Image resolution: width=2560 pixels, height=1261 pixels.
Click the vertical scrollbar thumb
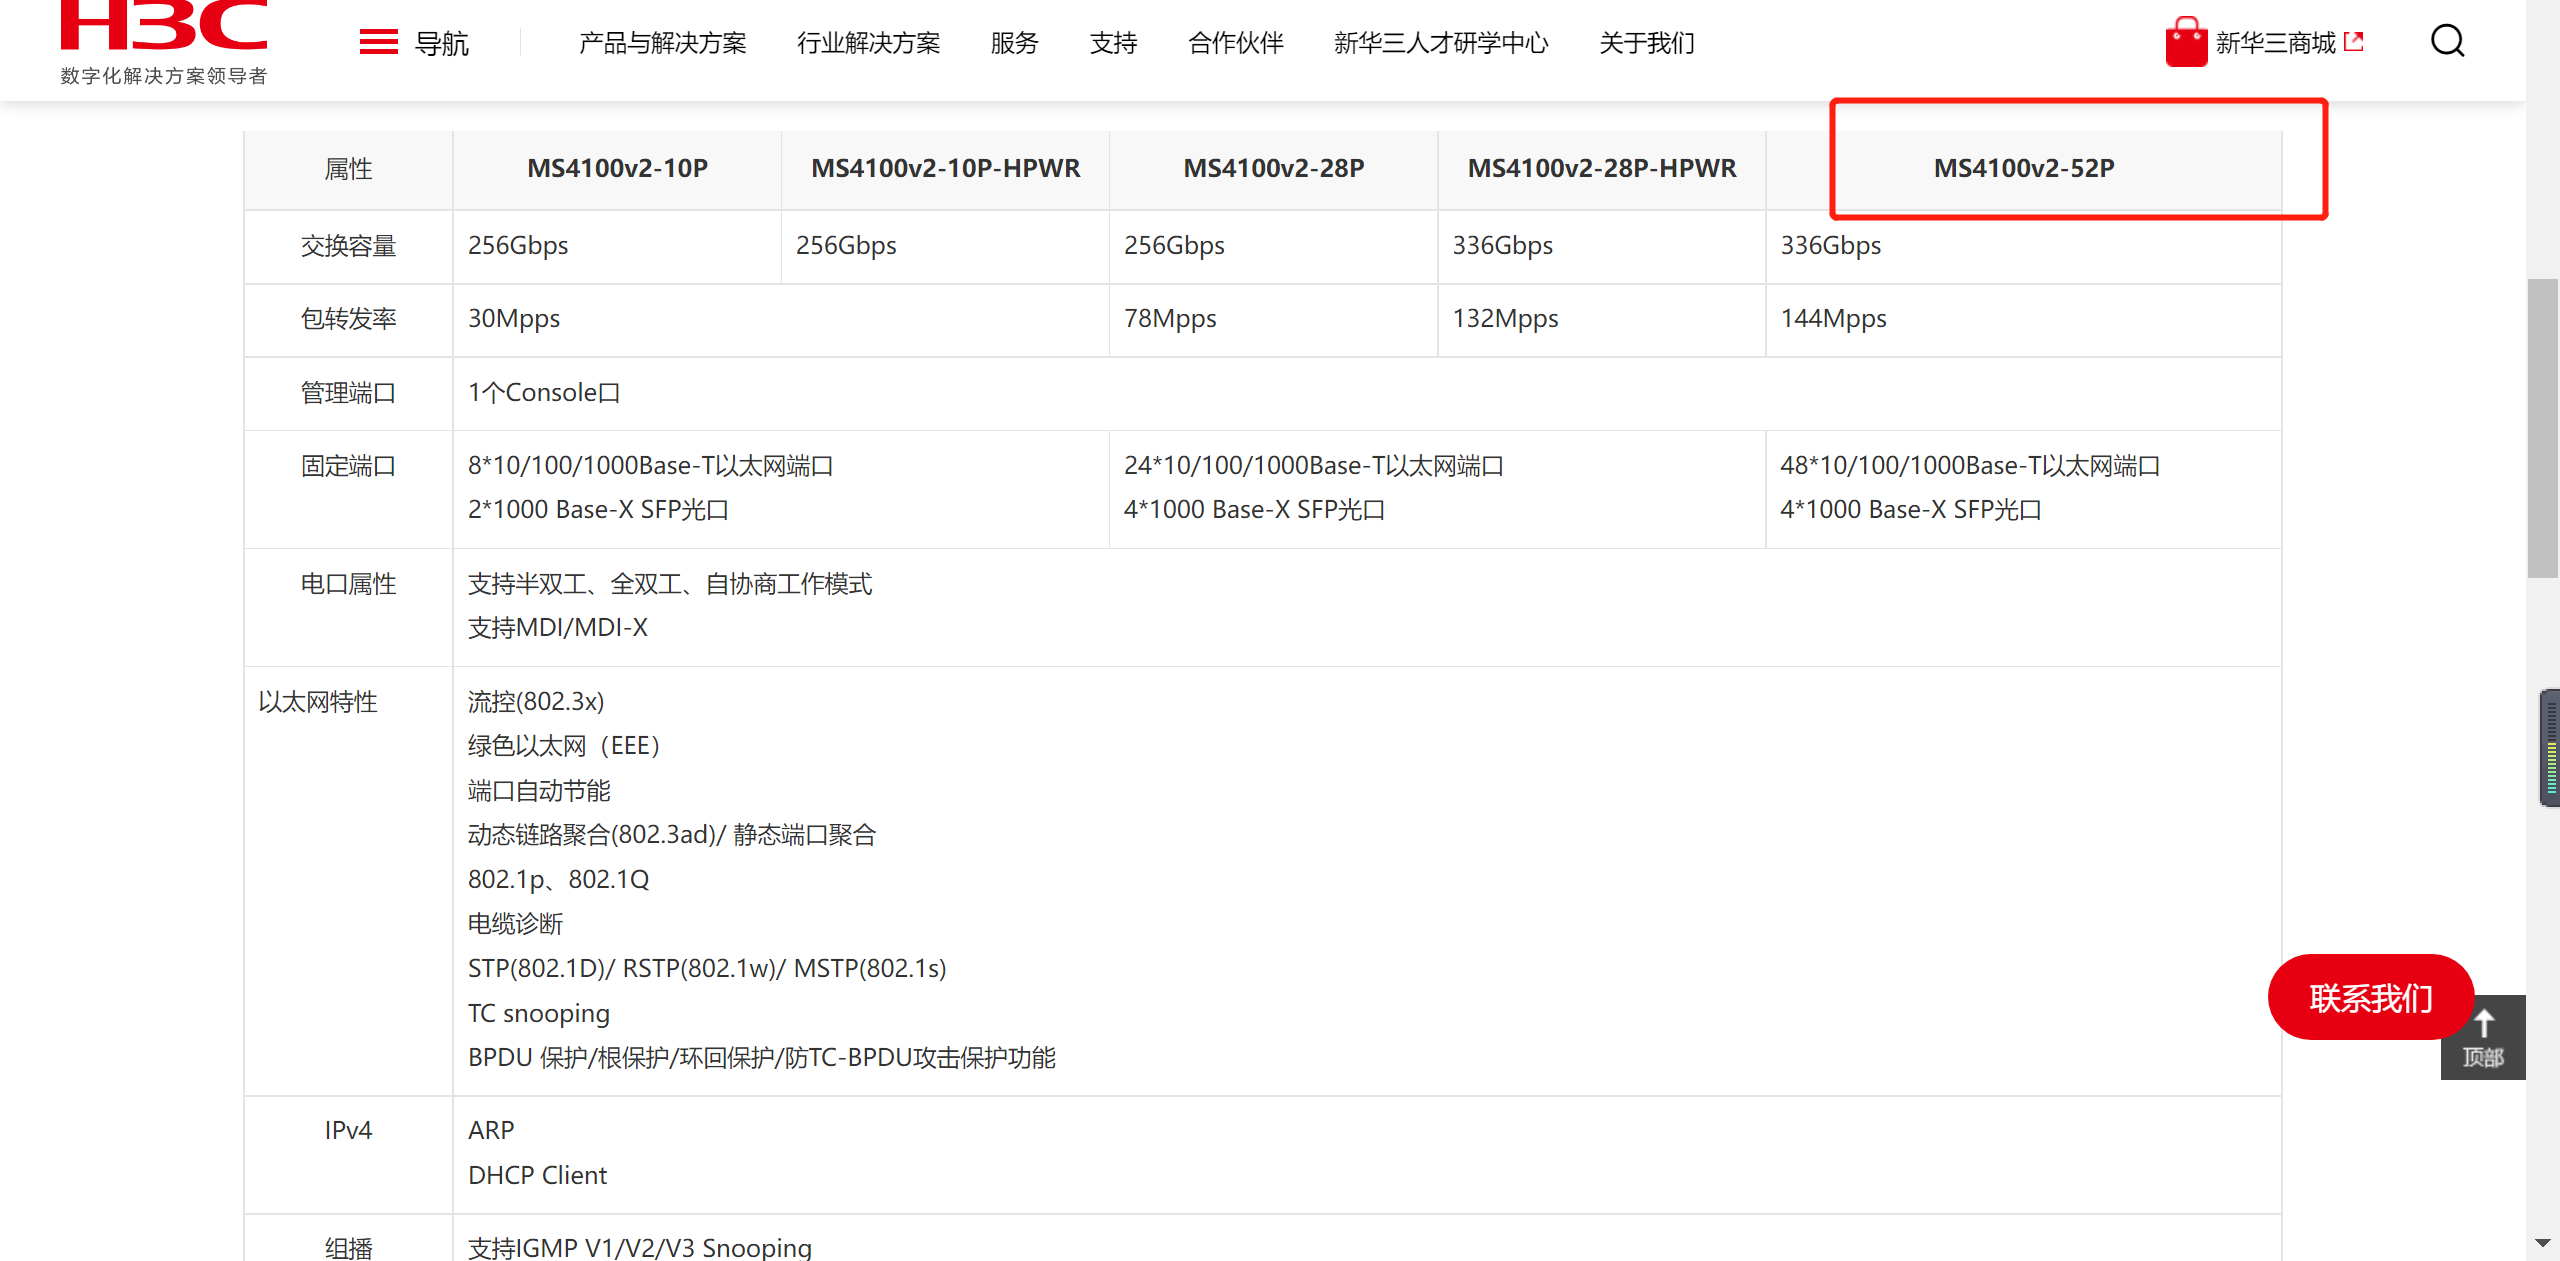[2543, 428]
